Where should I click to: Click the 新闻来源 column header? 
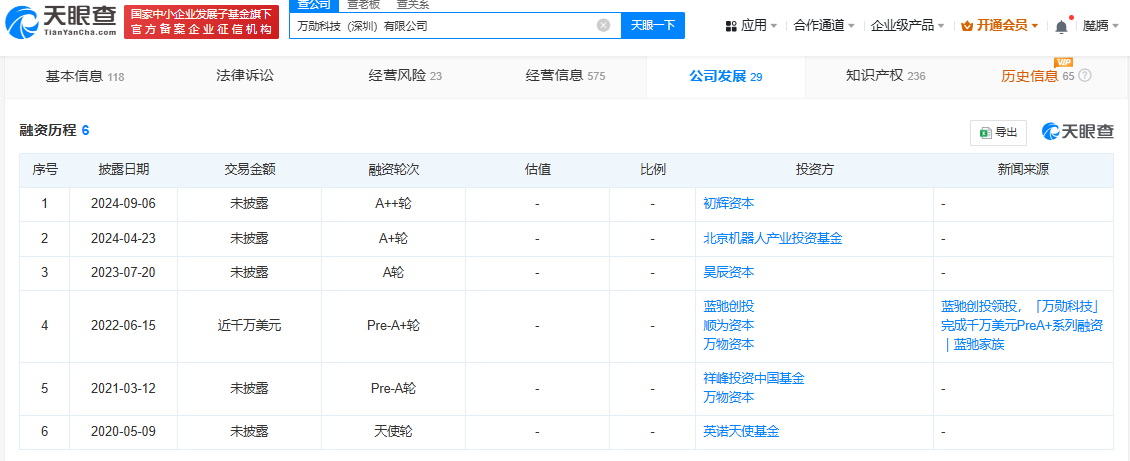click(1023, 170)
